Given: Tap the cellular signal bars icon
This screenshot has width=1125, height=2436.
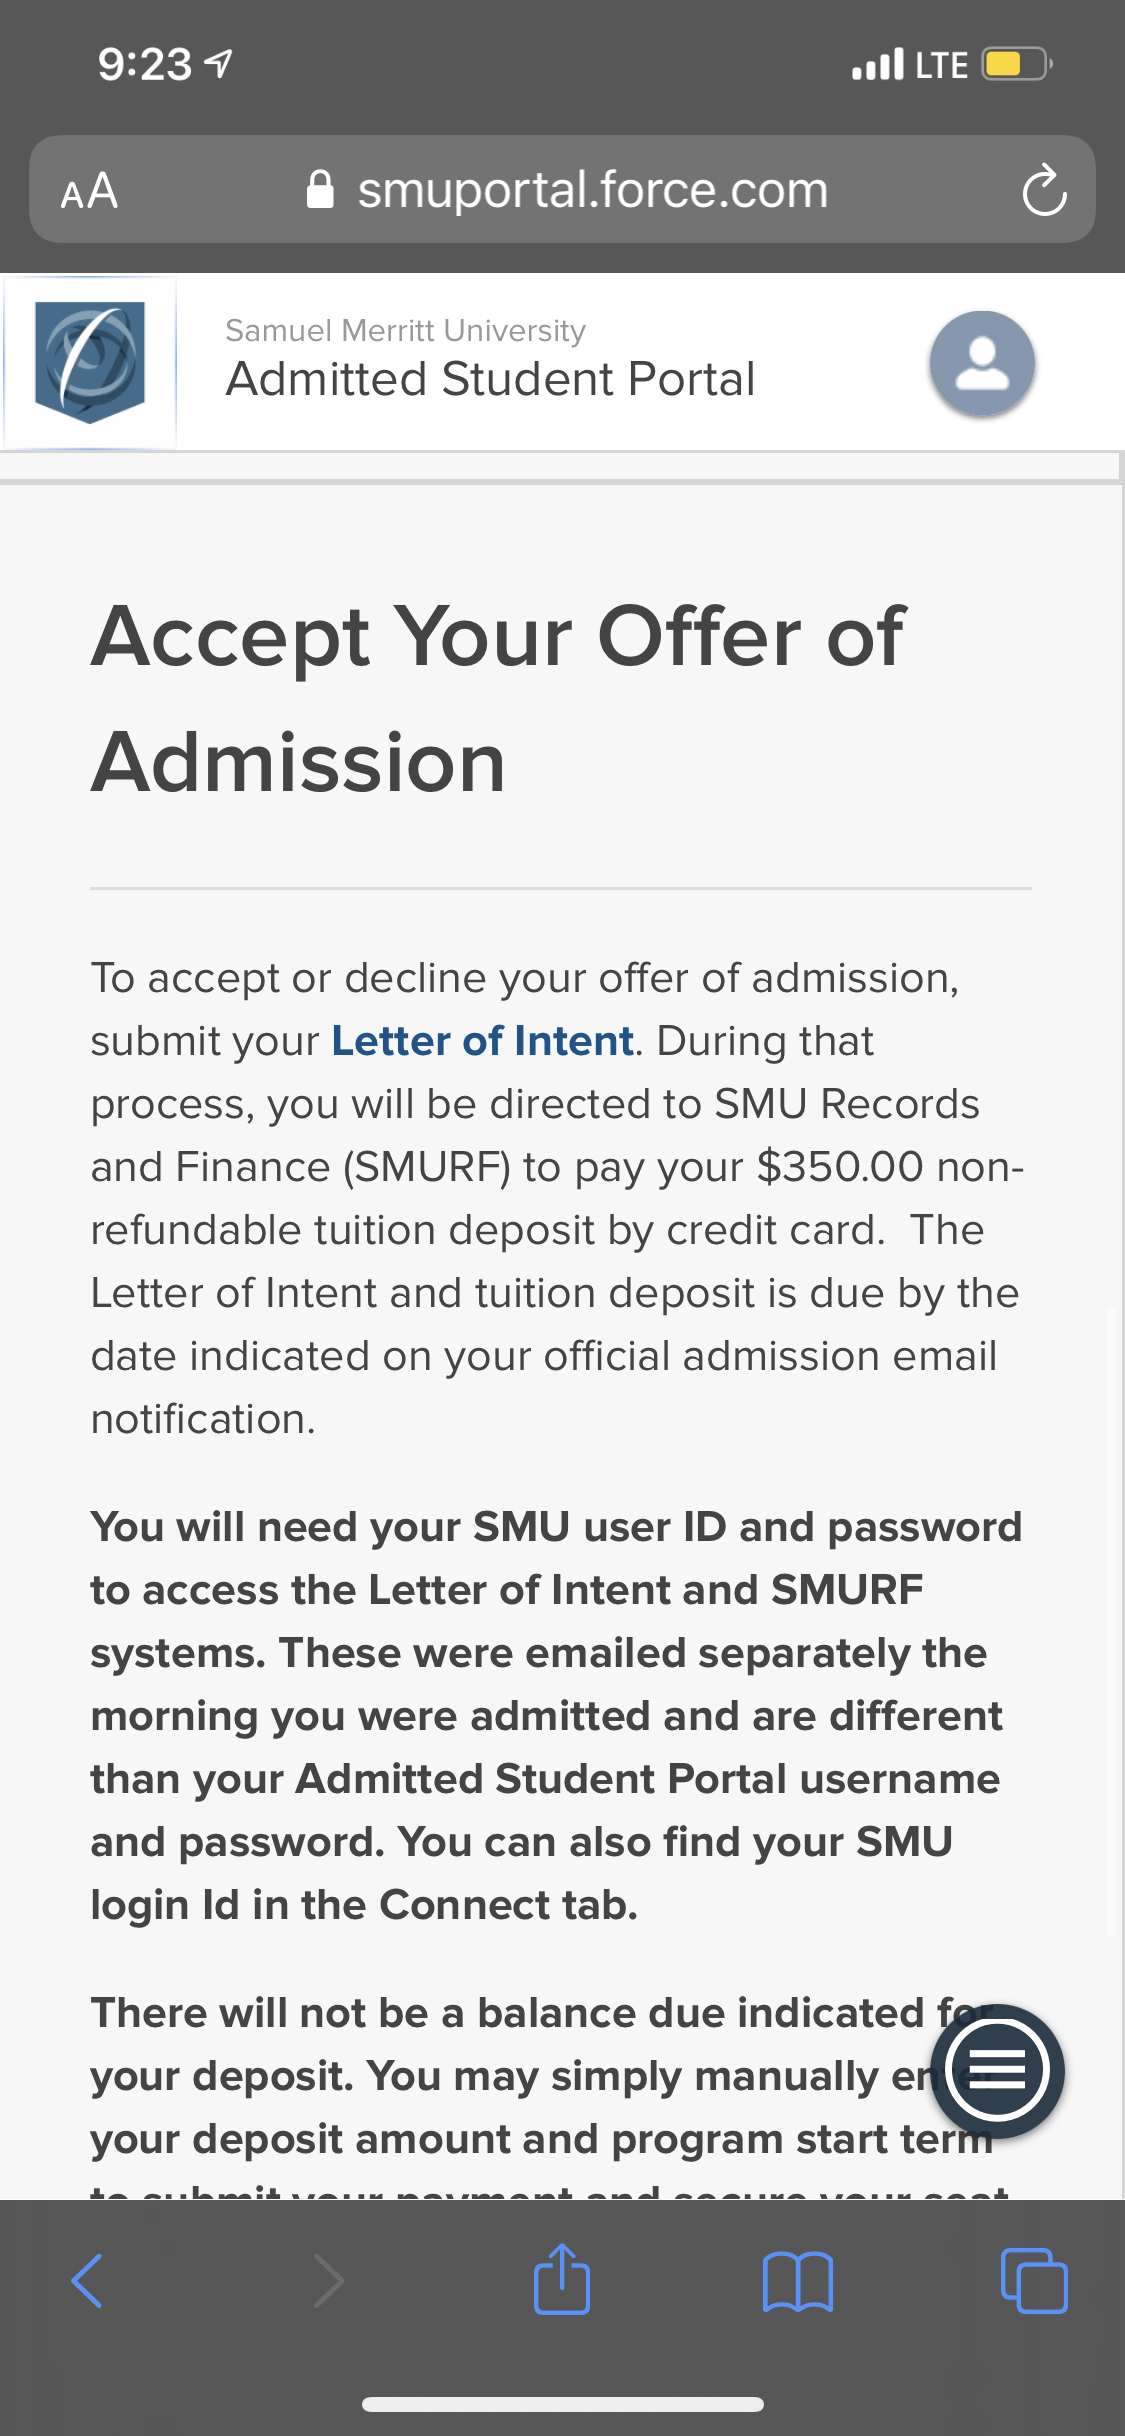Looking at the screenshot, I should pyautogui.click(x=878, y=64).
